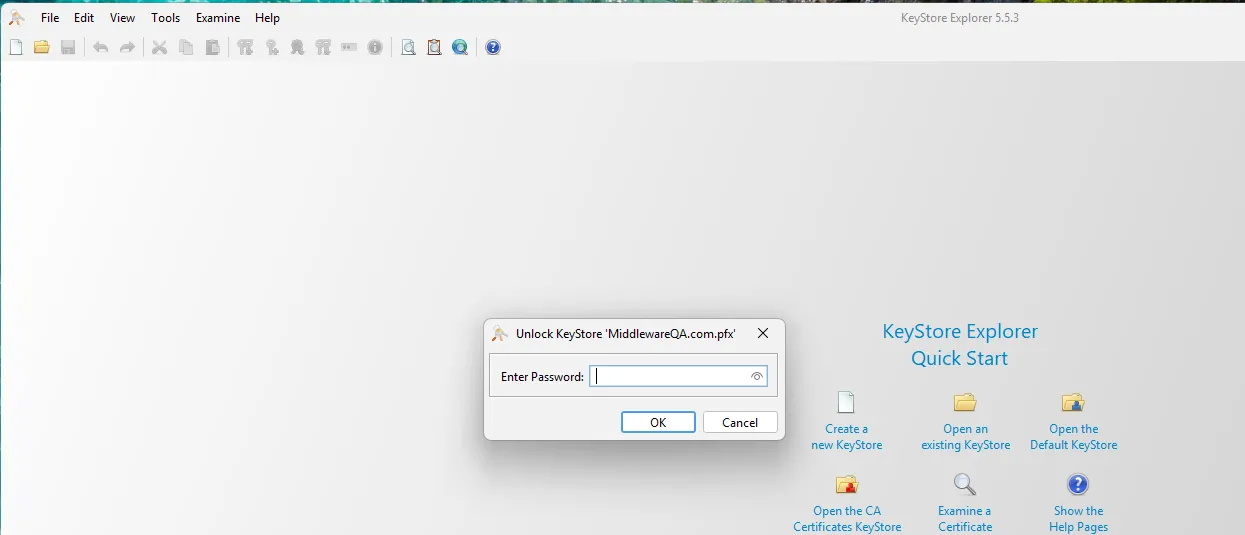
Task: Click the Examine SSL globe toolbar icon
Action: pos(460,47)
